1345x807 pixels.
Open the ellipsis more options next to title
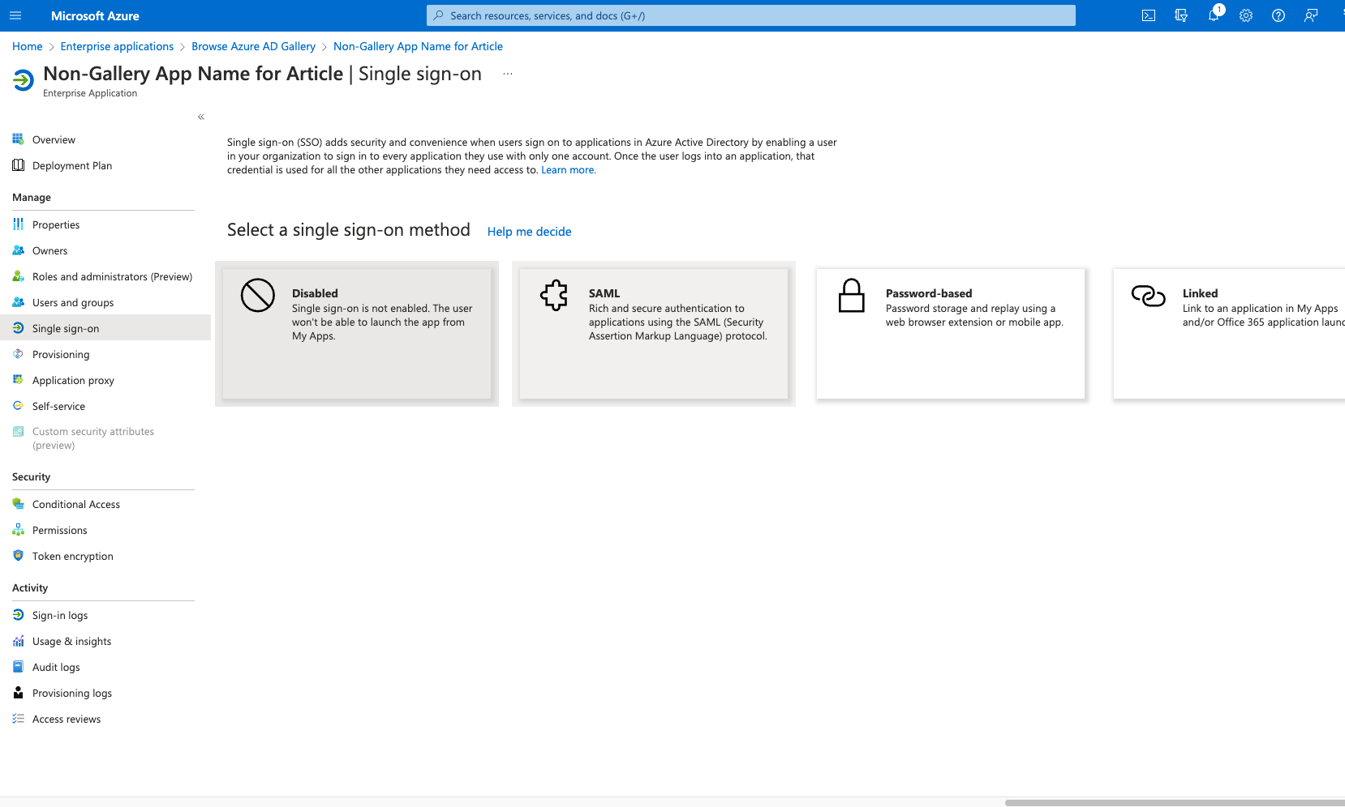(x=508, y=74)
